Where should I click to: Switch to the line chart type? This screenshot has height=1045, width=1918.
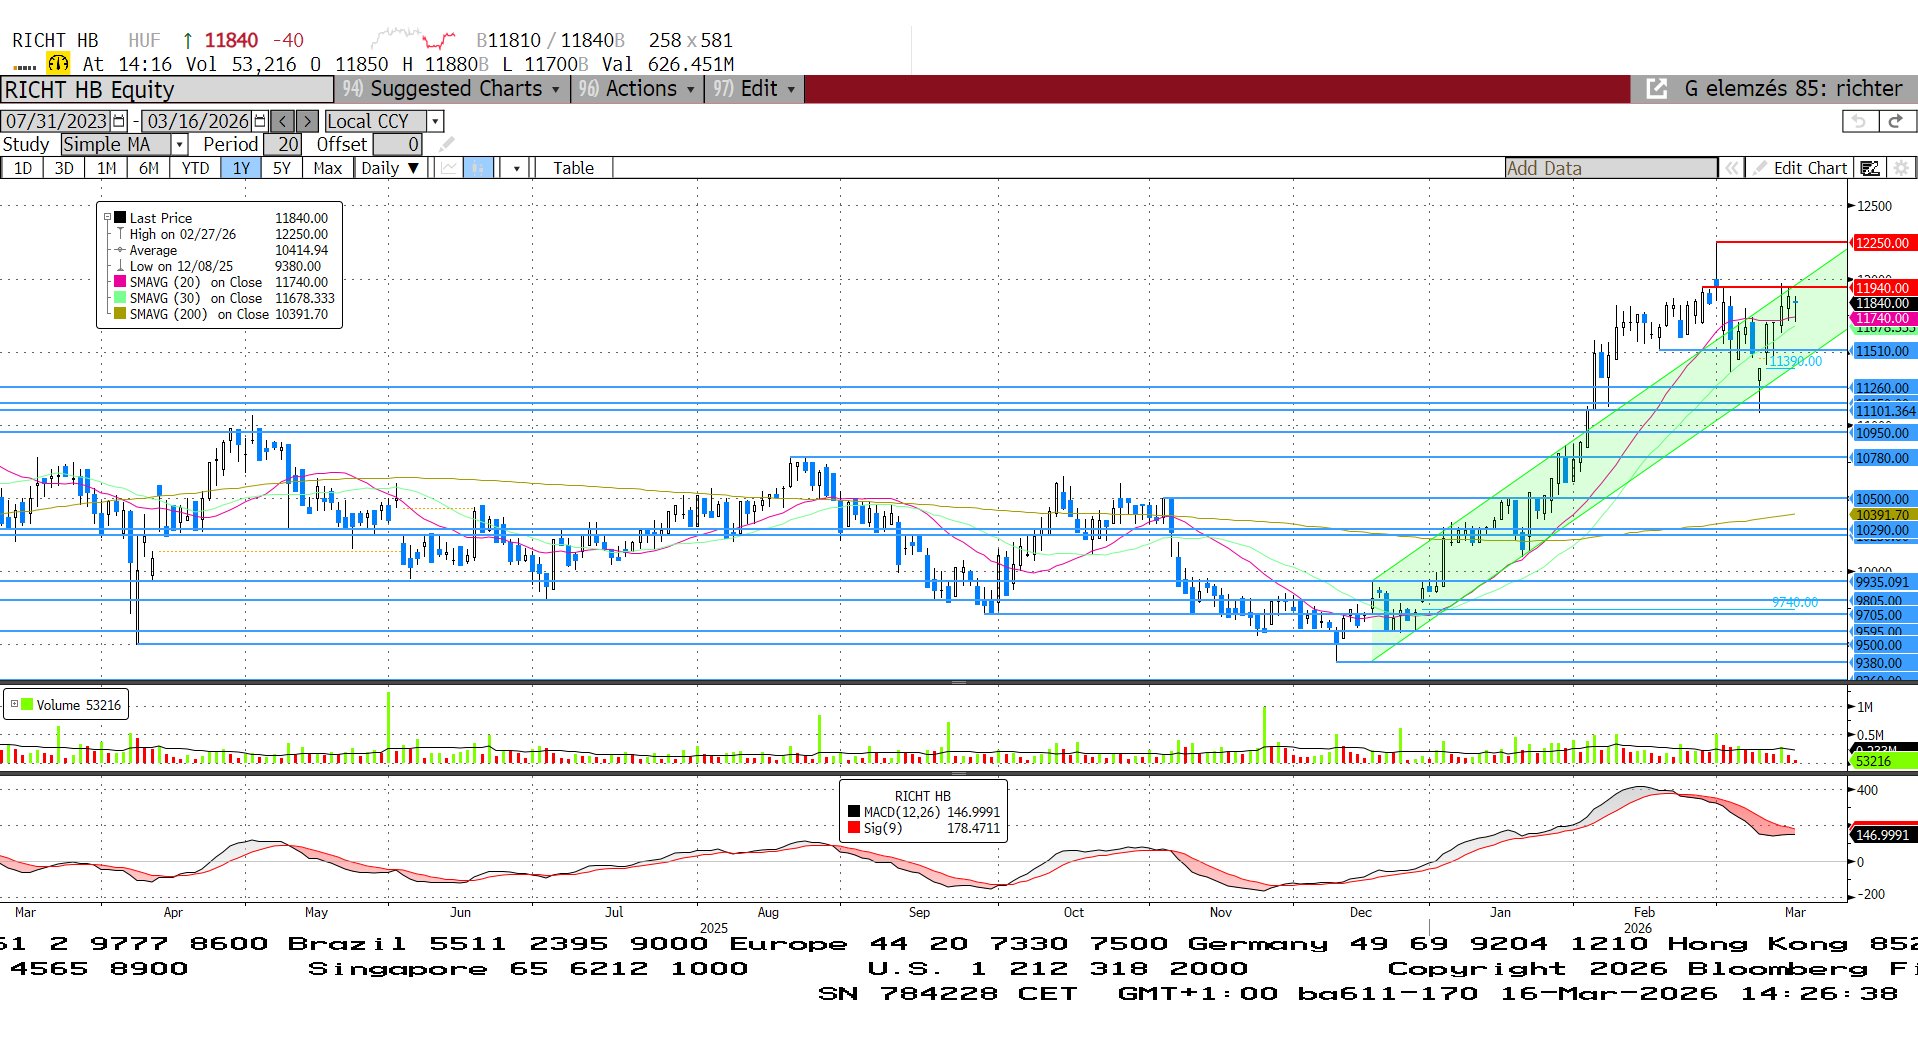[449, 168]
